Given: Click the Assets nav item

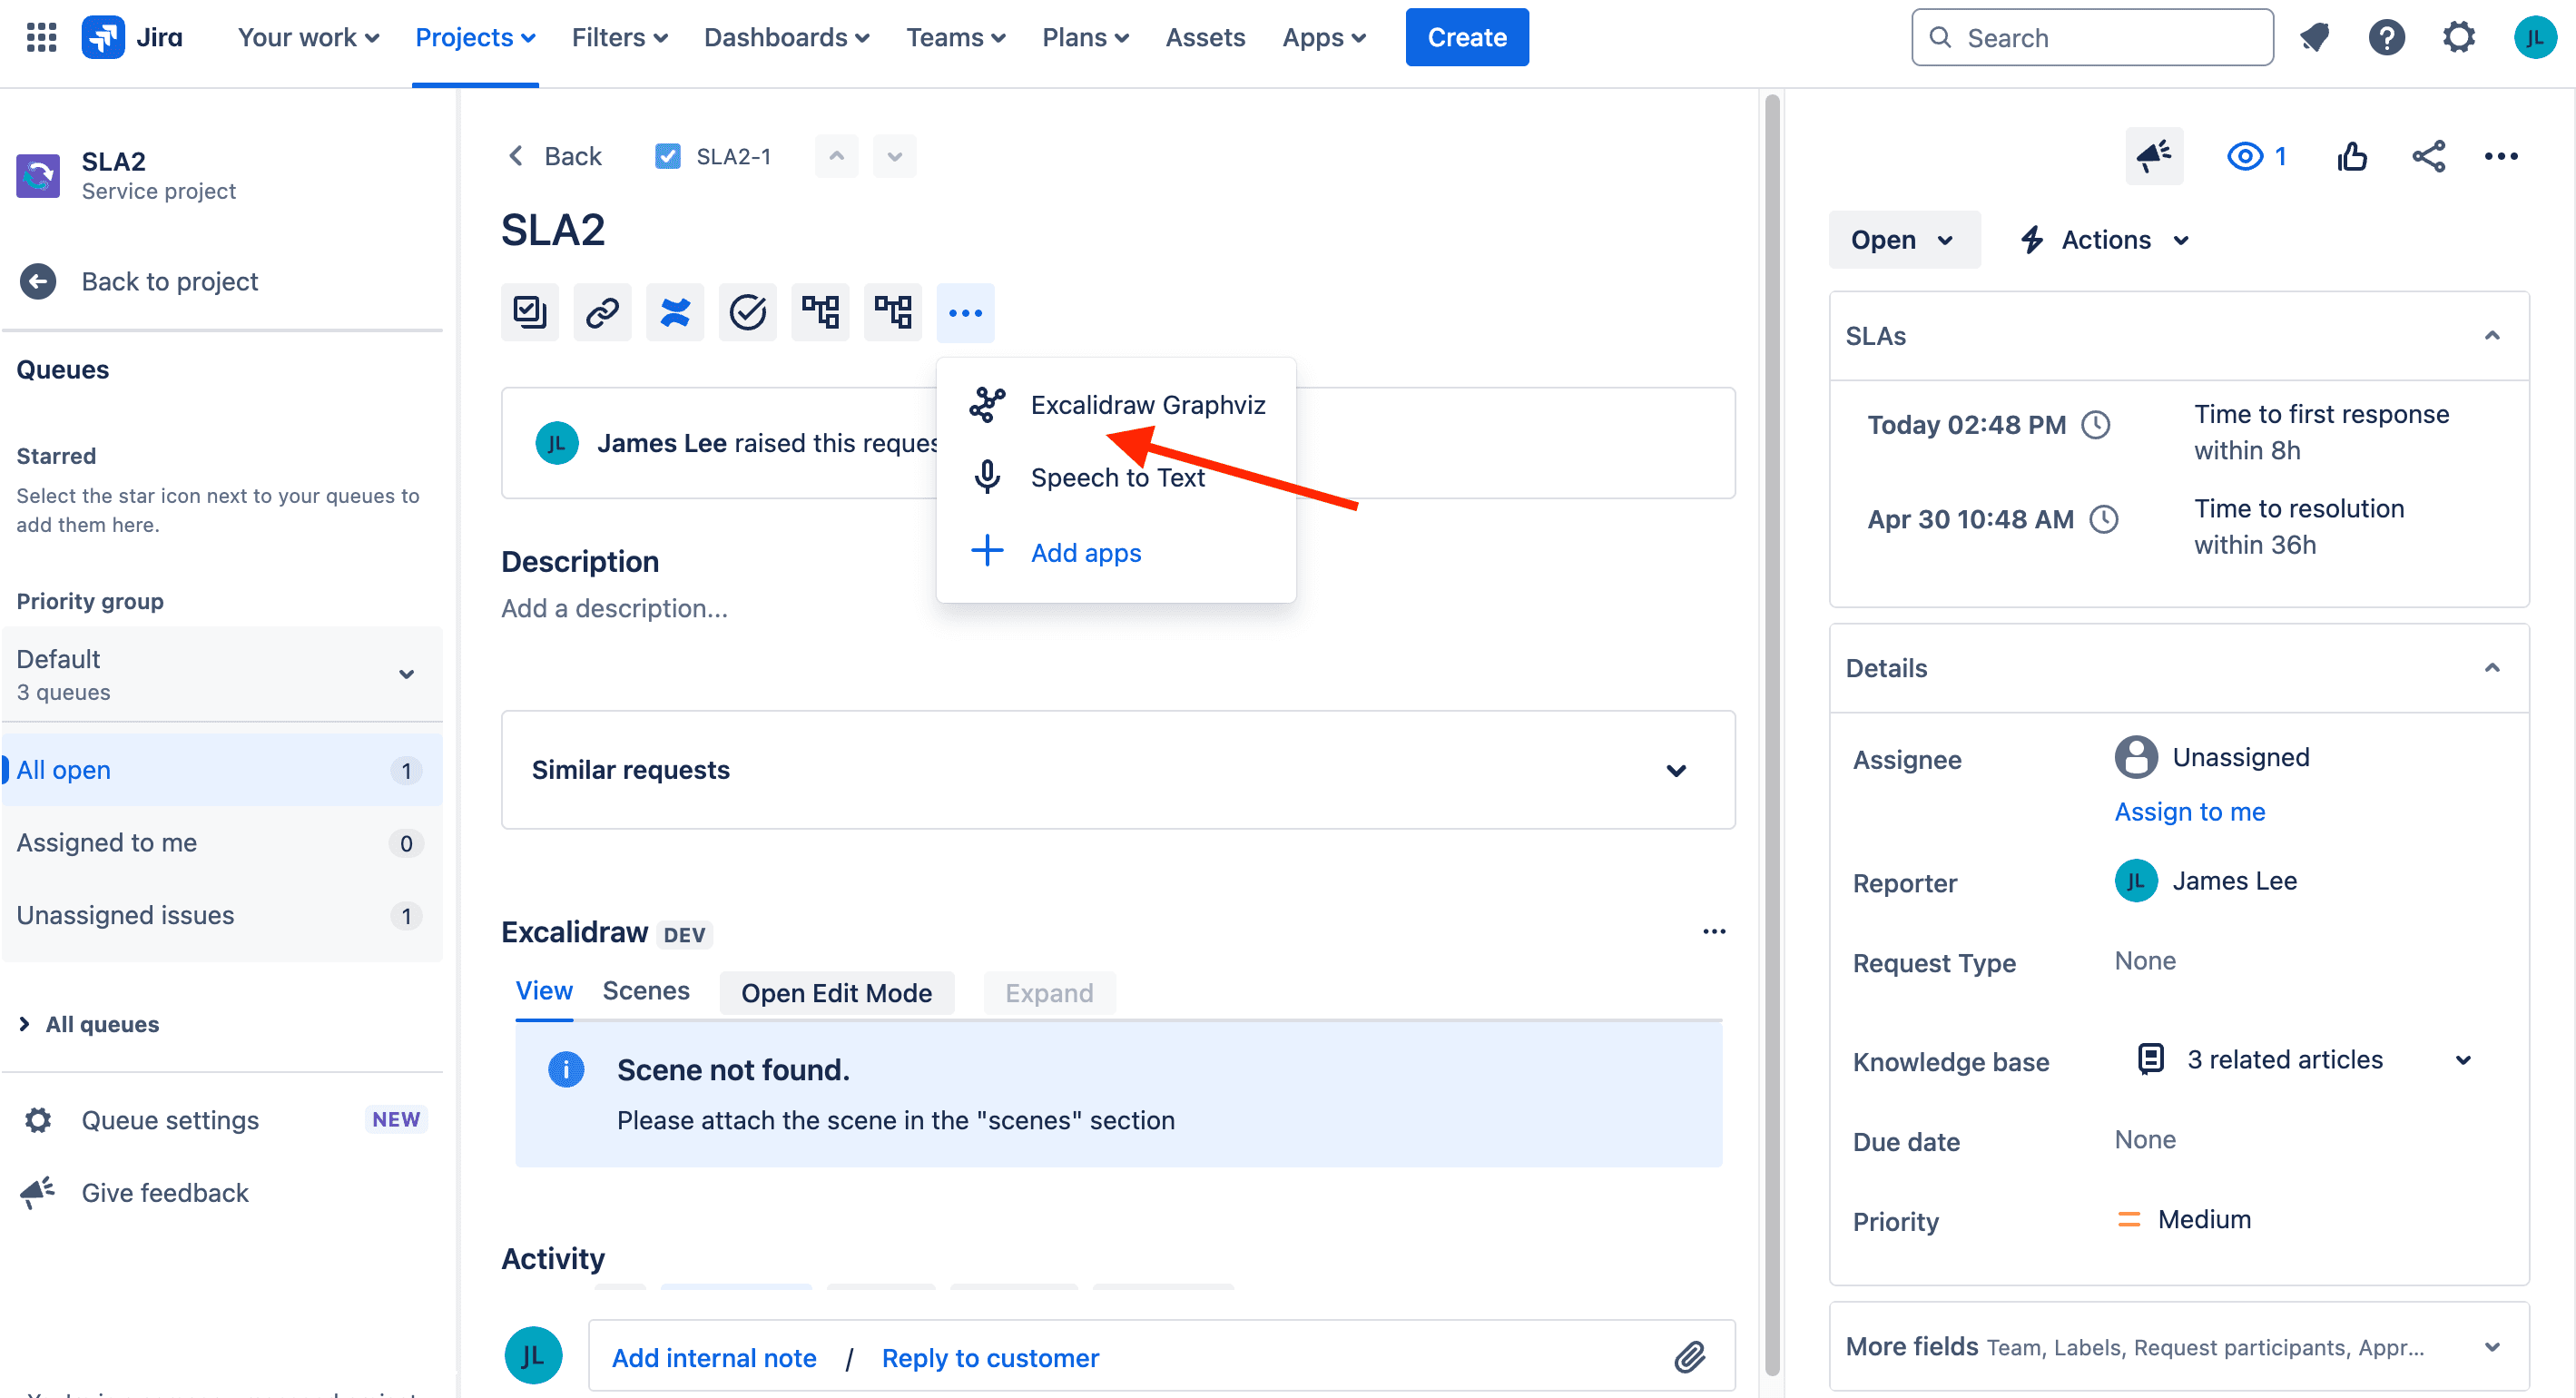Looking at the screenshot, I should click(1205, 38).
